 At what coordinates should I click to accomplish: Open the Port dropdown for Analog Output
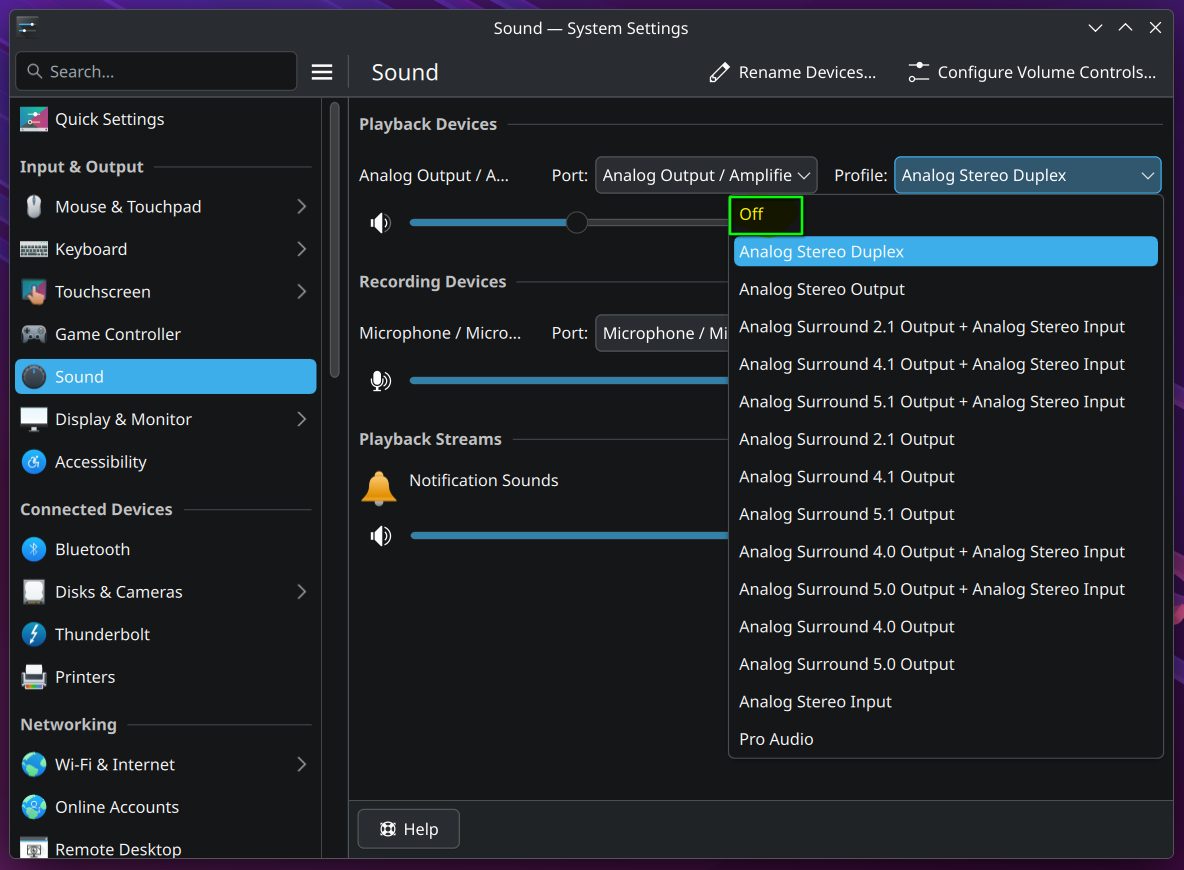point(706,175)
